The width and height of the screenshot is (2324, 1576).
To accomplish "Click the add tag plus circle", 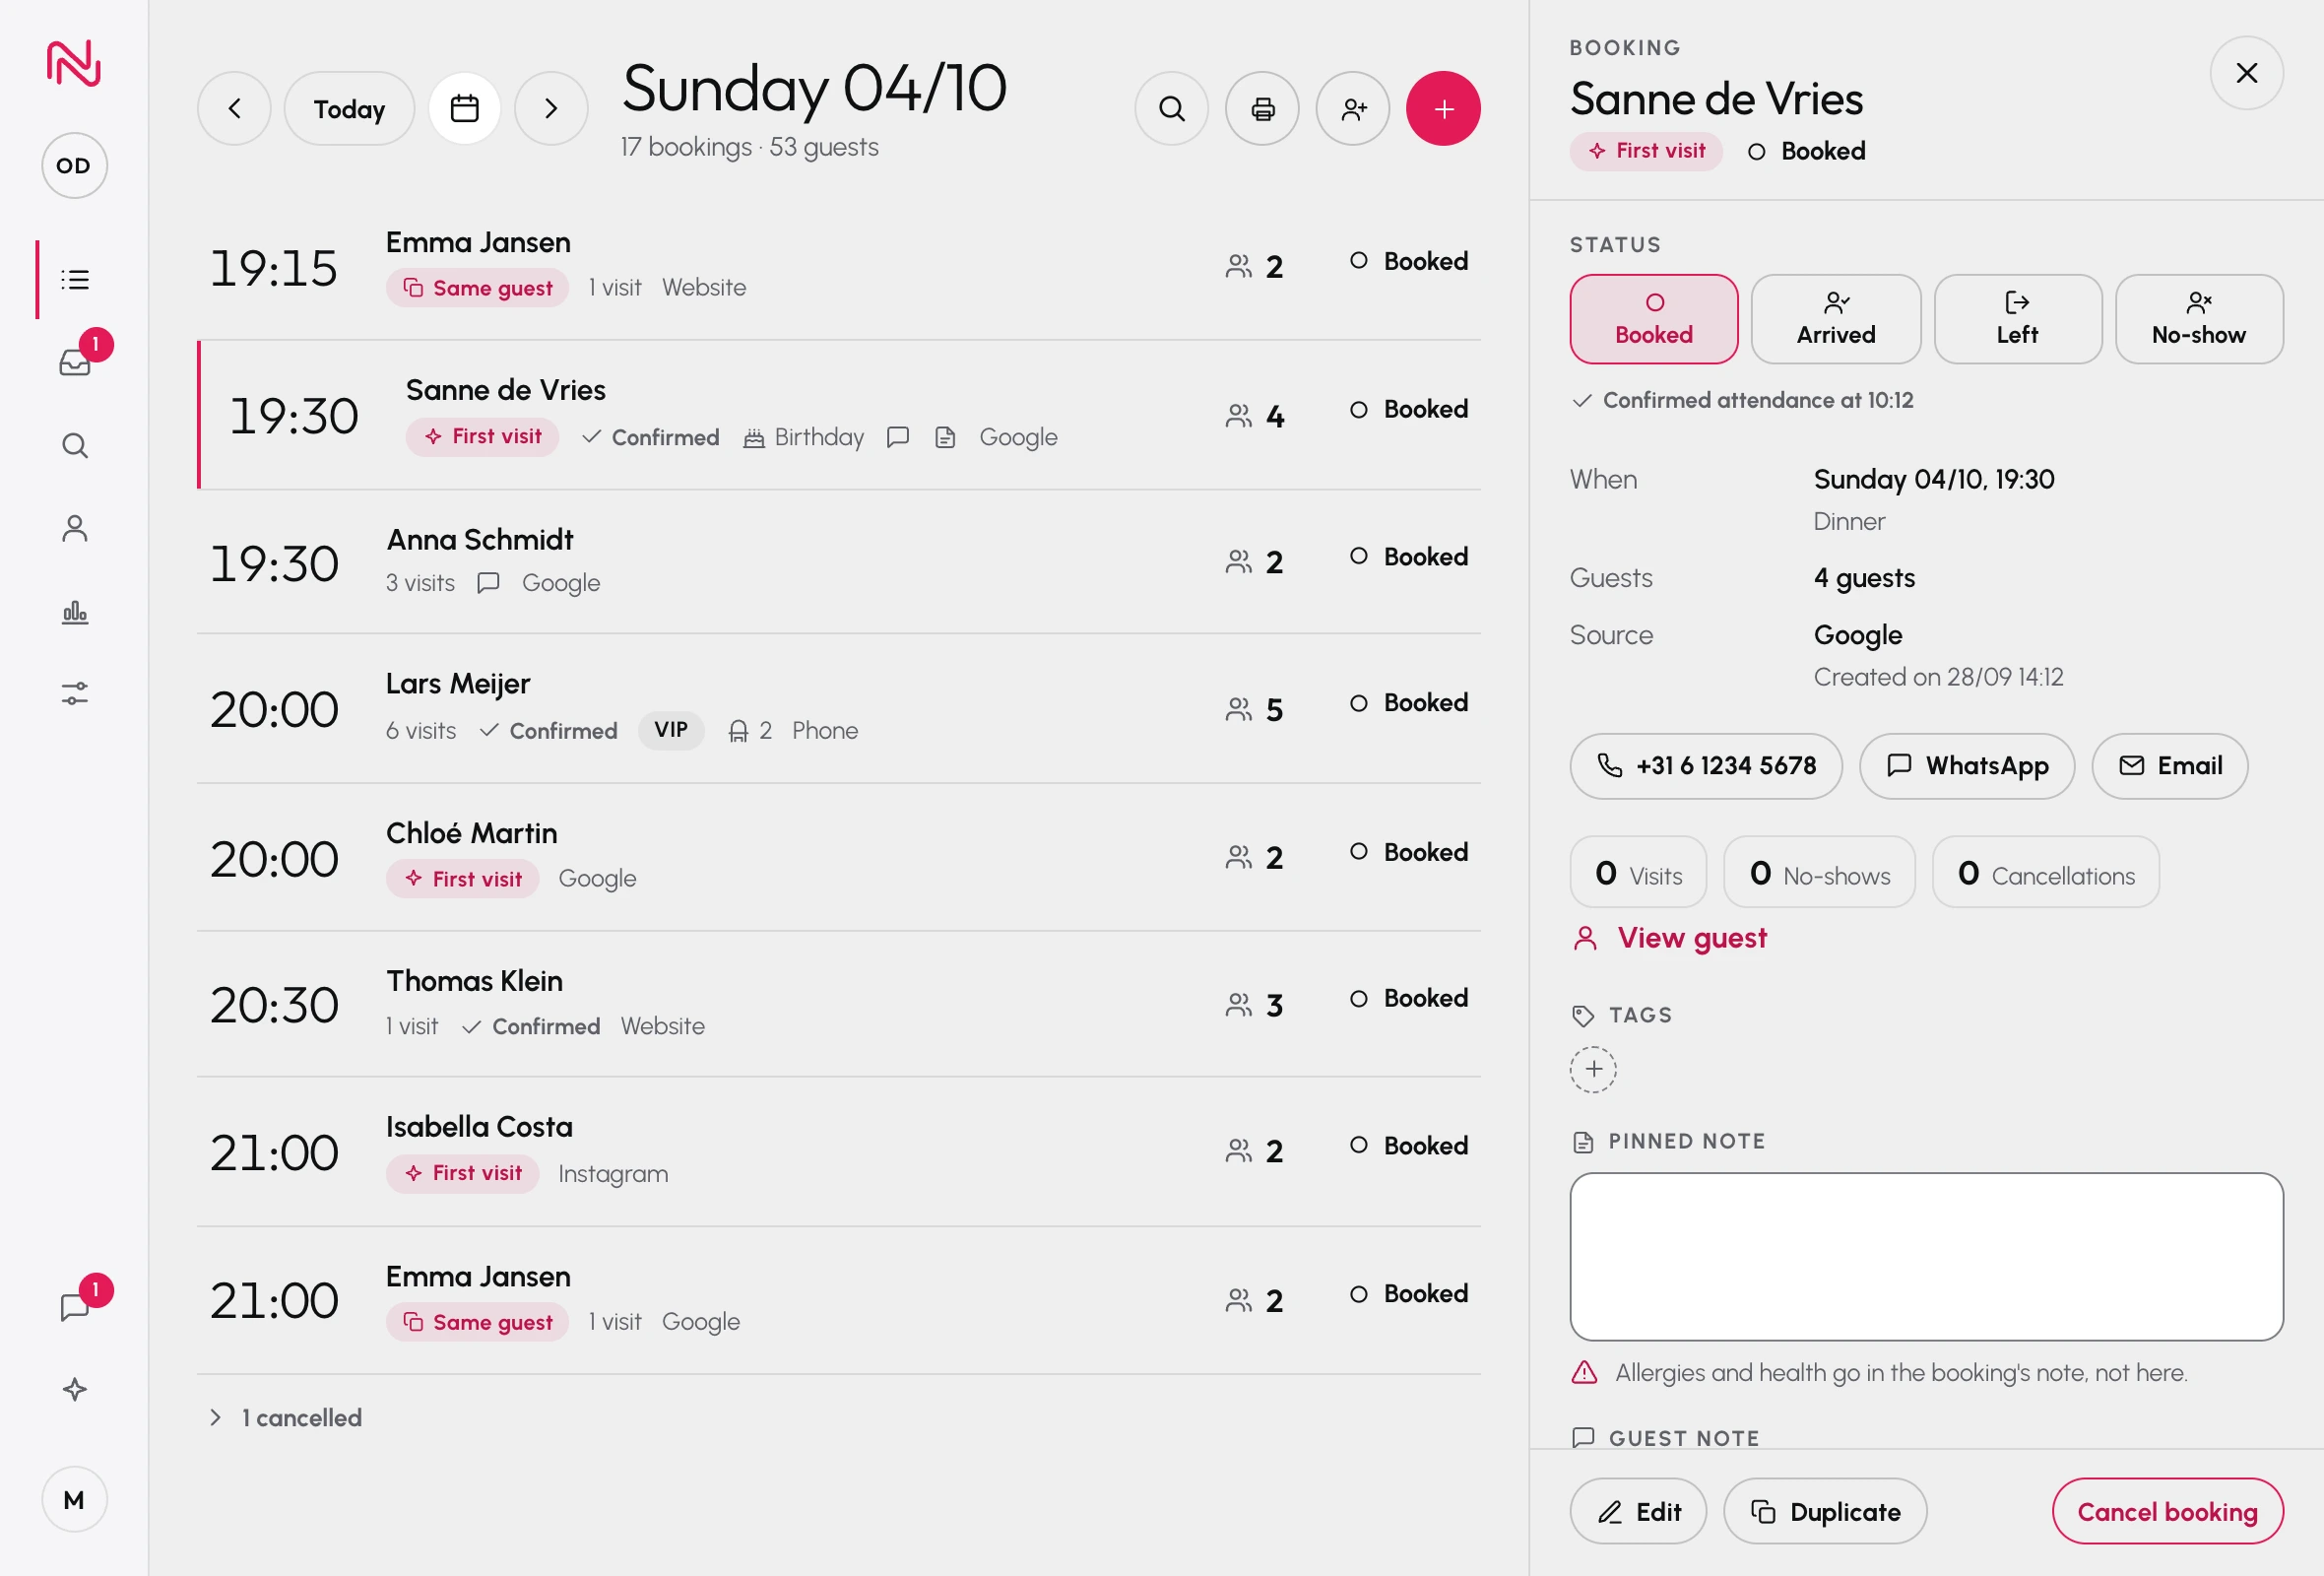I will [x=1593, y=1069].
